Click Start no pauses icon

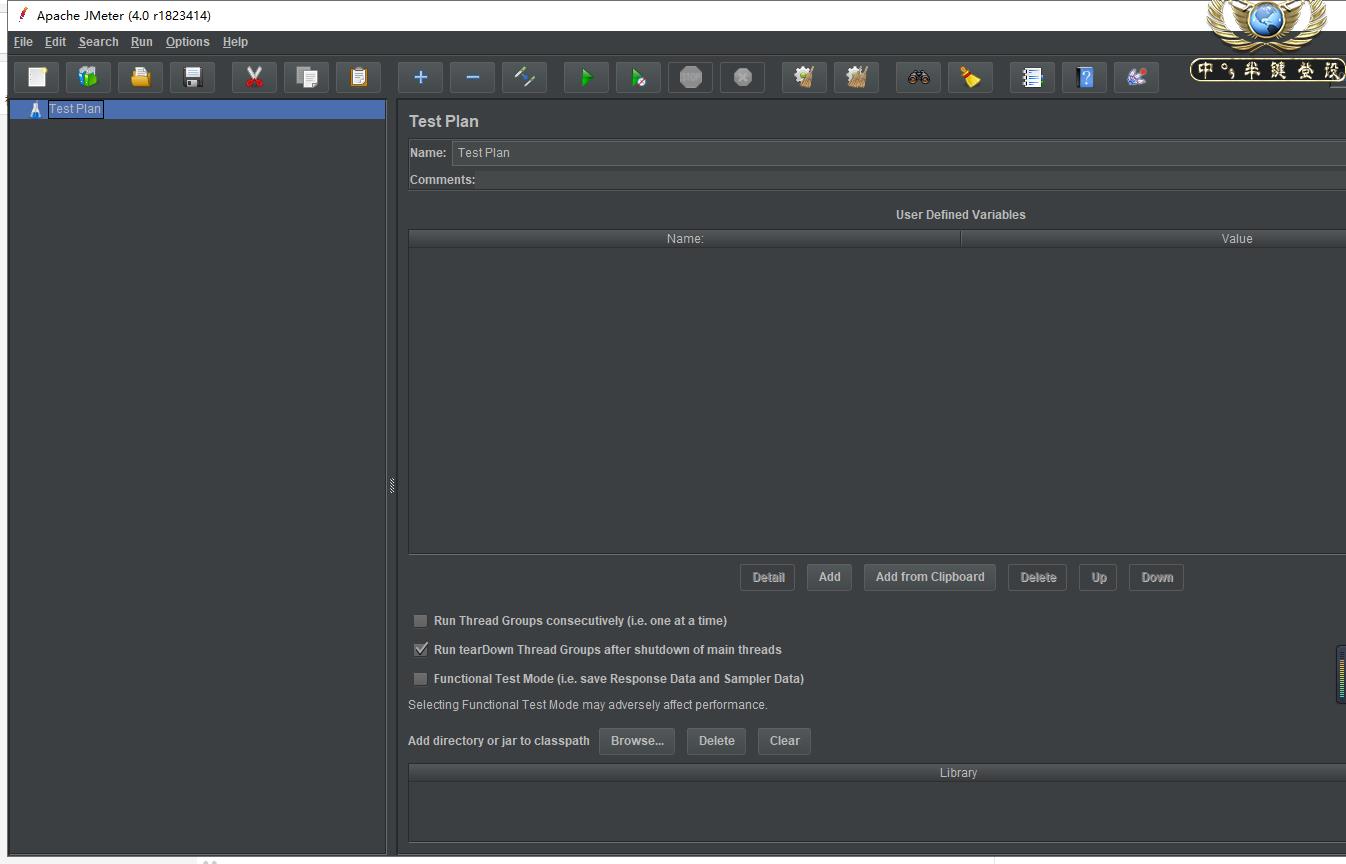(639, 77)
